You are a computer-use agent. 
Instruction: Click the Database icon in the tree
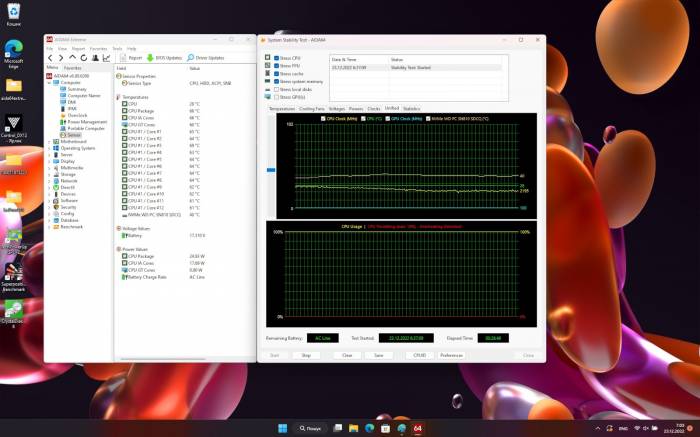56,221
